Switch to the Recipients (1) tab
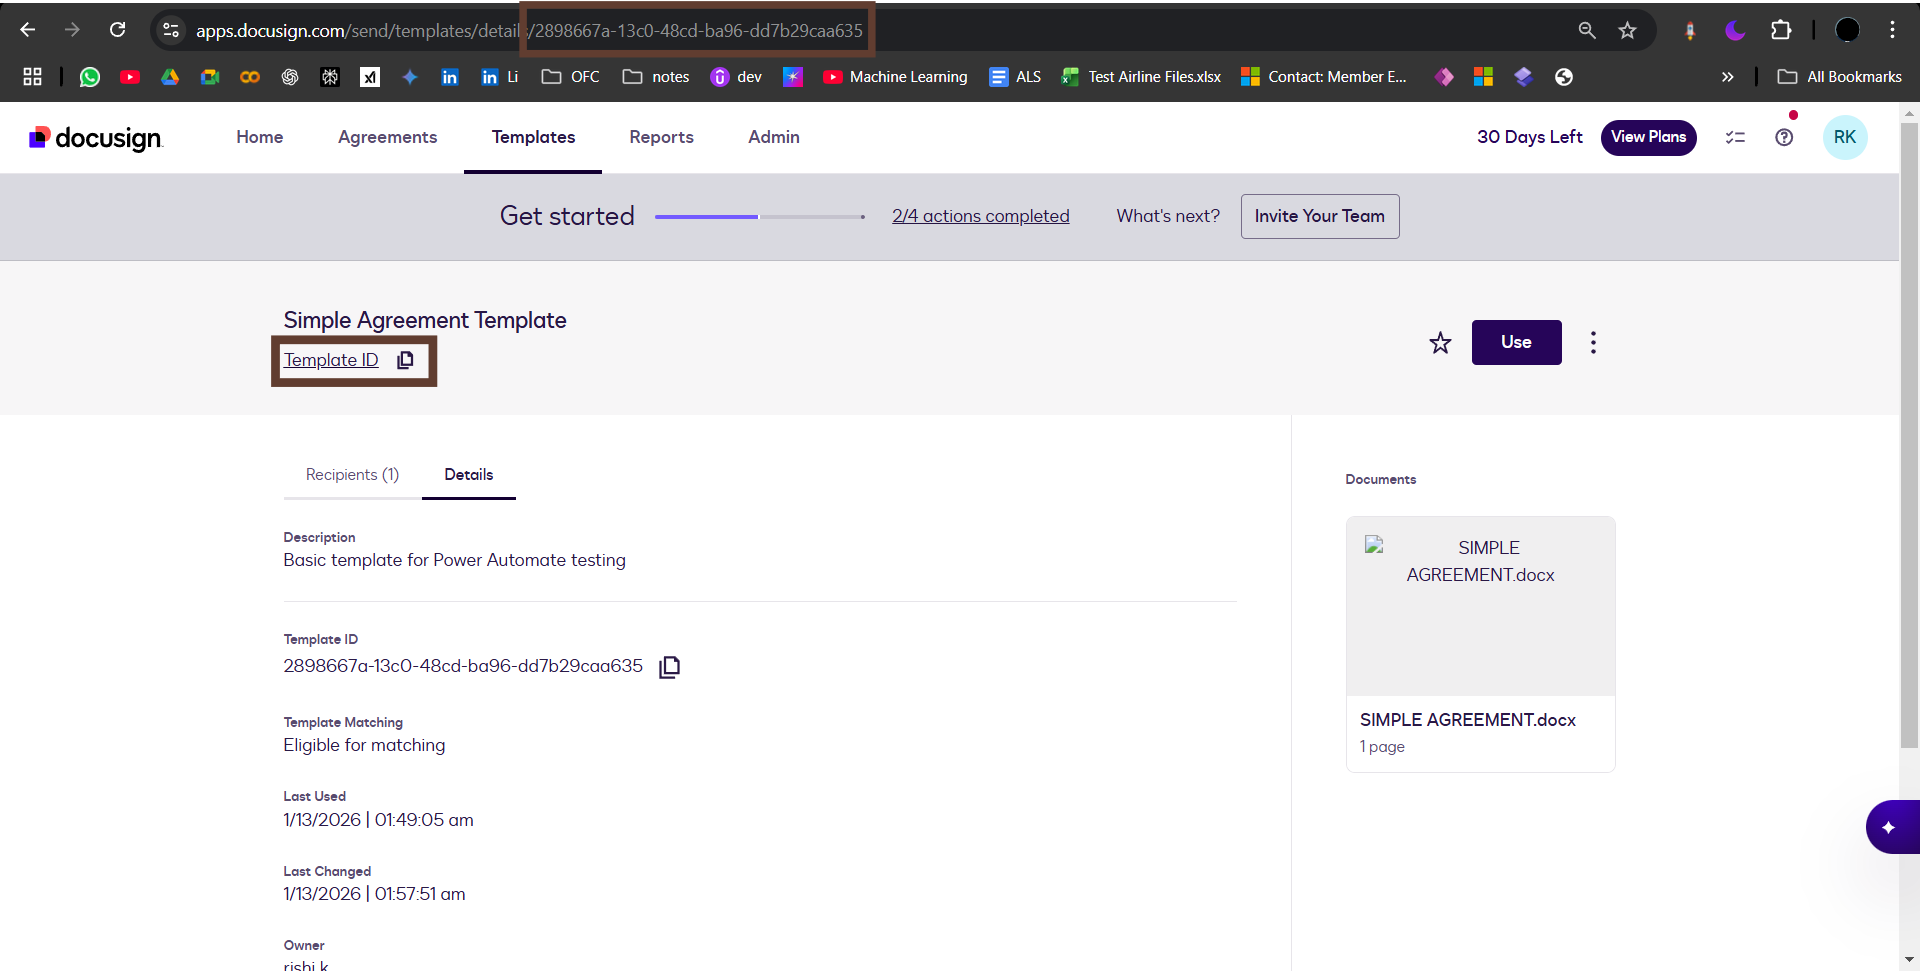The image size is (1920, 971). click(x=352, y=475)
